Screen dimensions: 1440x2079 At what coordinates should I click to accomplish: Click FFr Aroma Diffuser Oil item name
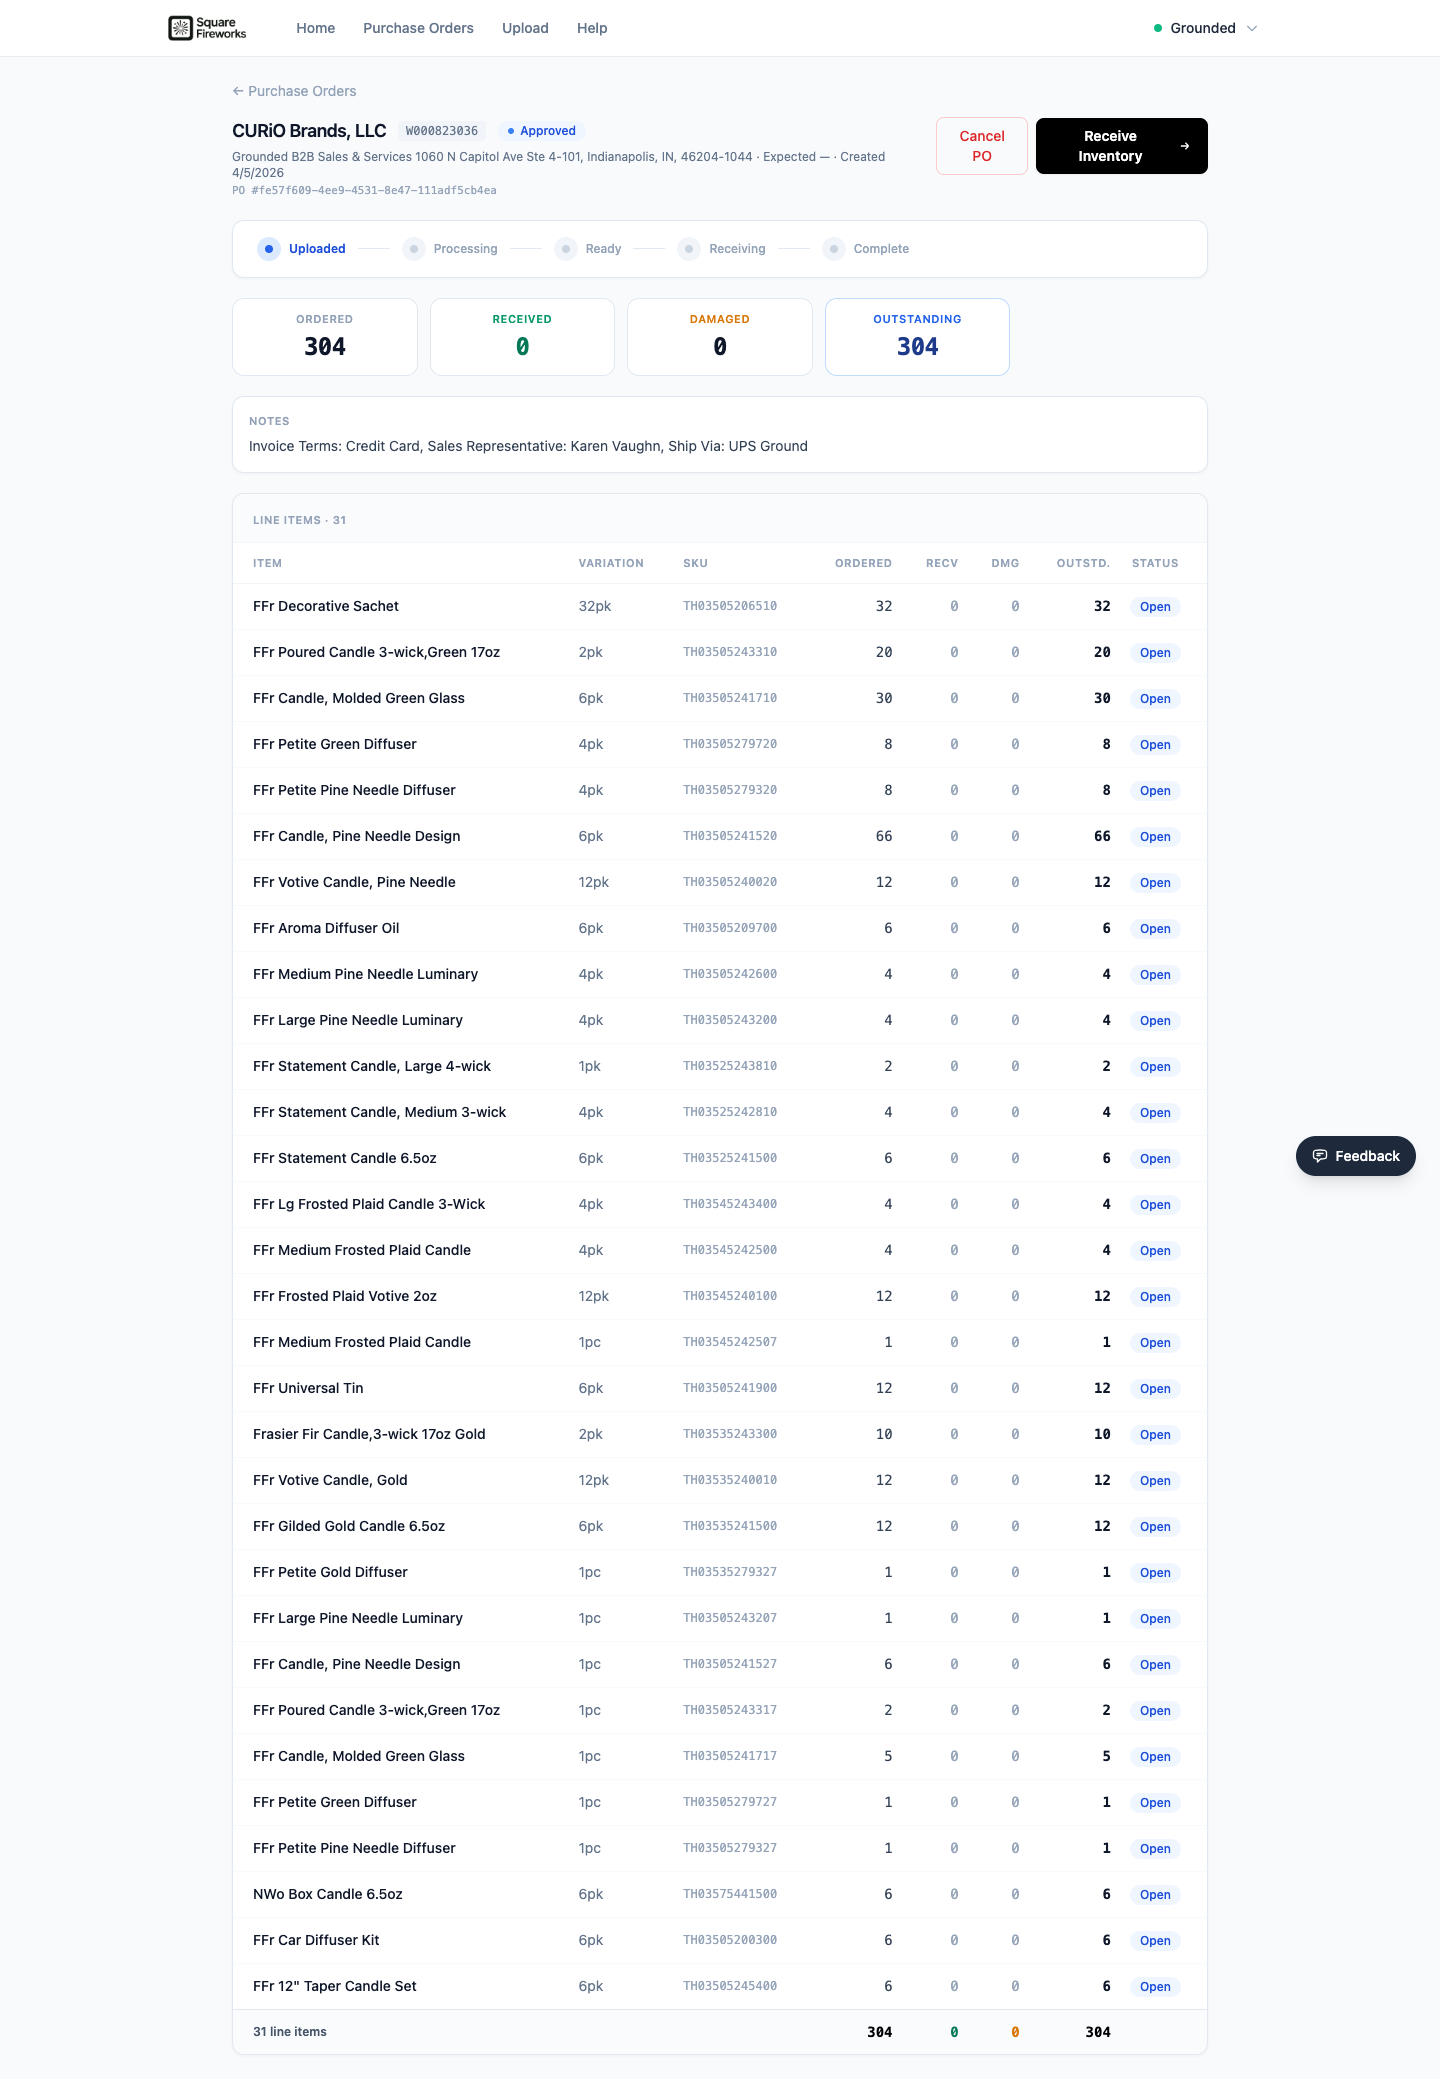pyautogui.click(x=326, y=928)
